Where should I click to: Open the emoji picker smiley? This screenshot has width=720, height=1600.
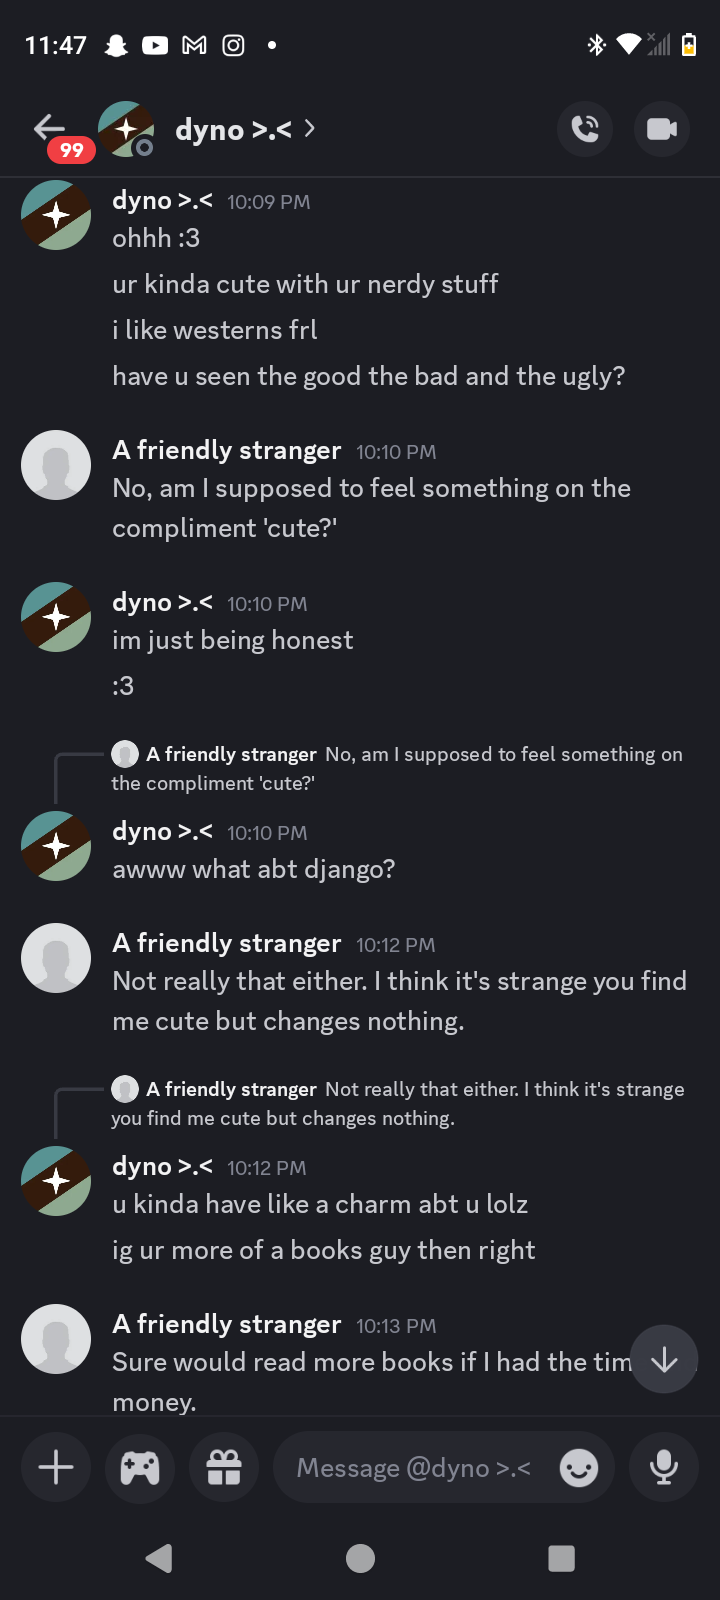579,1467
